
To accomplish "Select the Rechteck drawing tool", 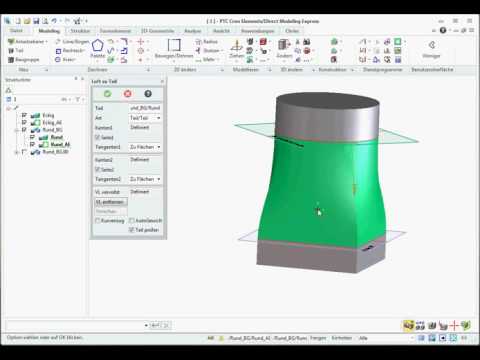I will coord(70,51).
